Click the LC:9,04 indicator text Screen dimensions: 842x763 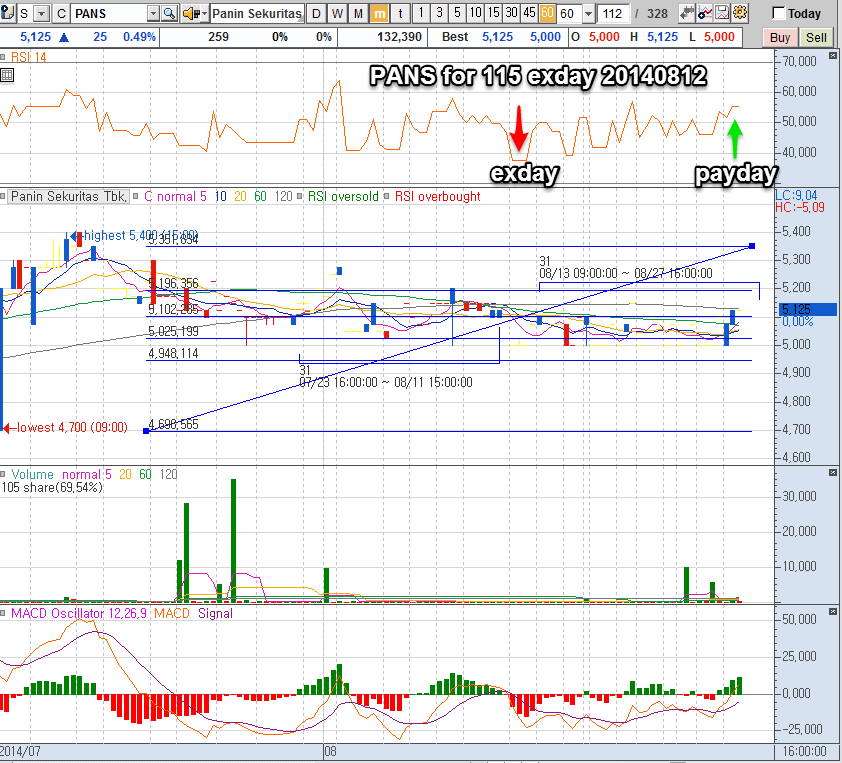click(796, 195)
